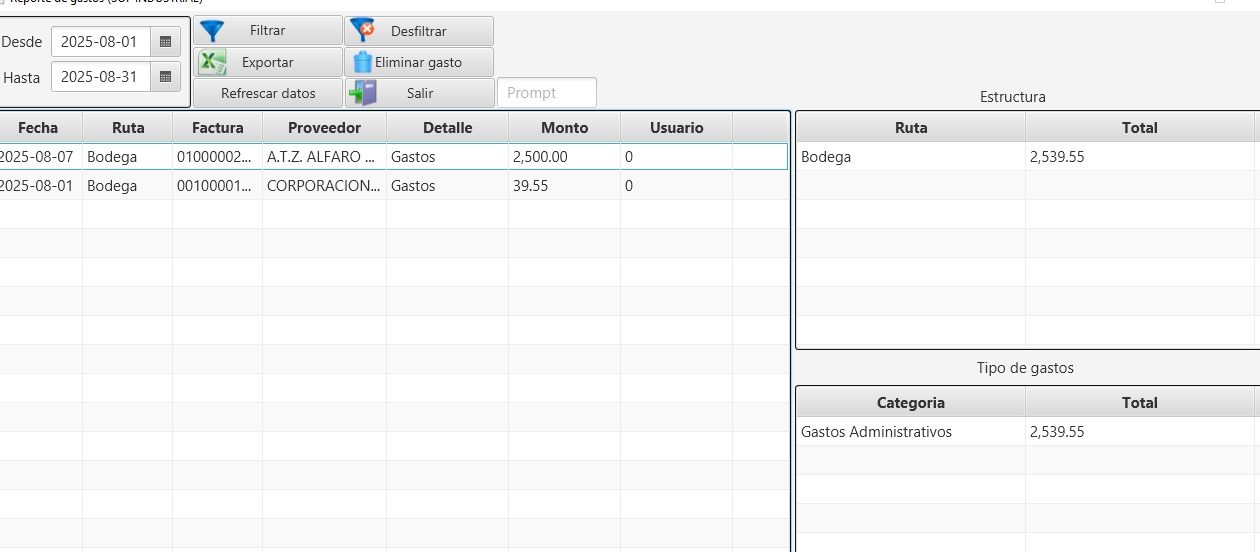Screen dimensions: 1260x552
Task: Edit the Desde date field 2025-08-01
Action: pos(100,42)
